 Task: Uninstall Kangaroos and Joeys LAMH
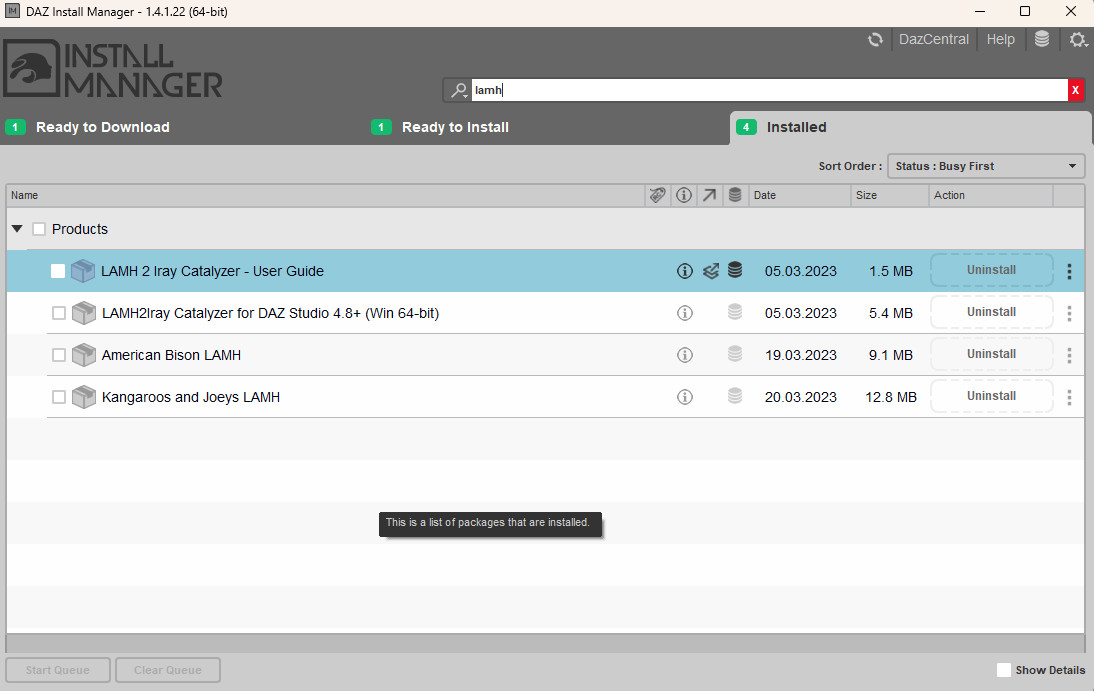pos(991,396)
